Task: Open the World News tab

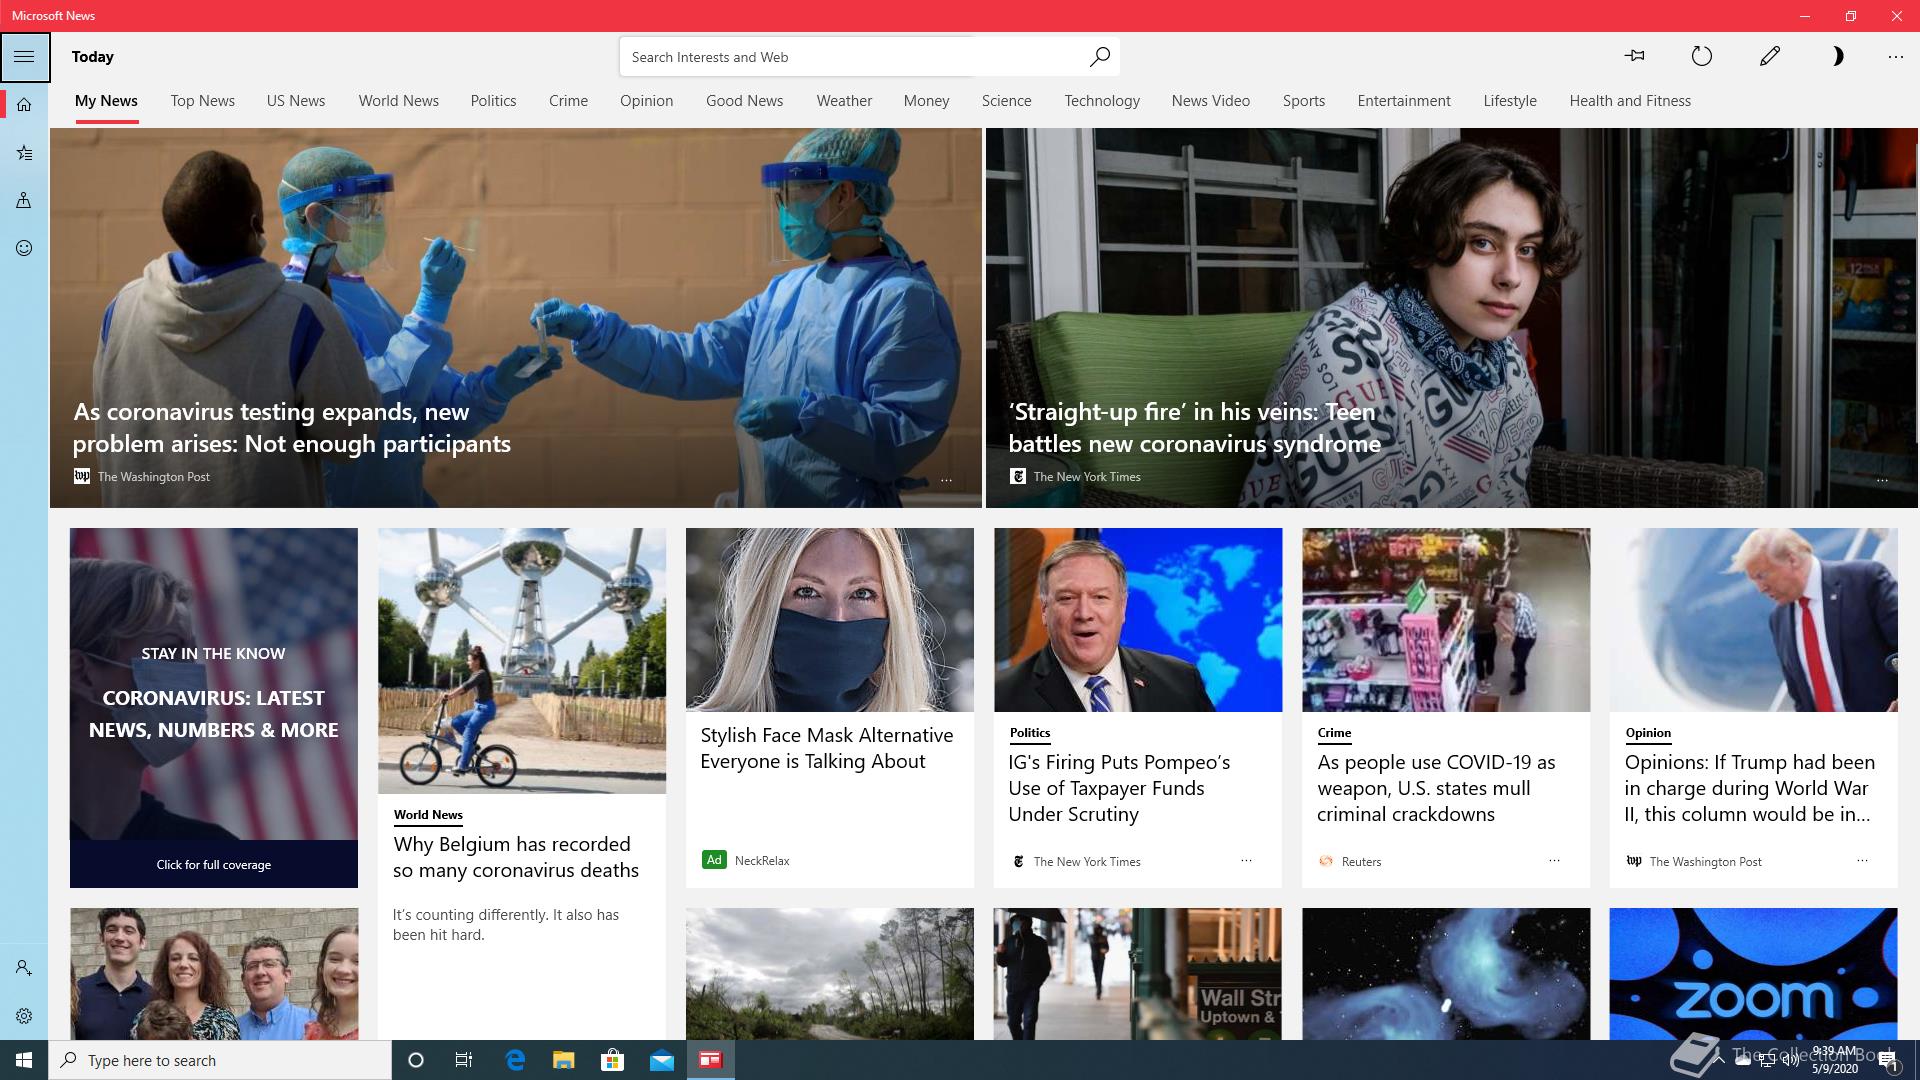Action: [398, 101]
